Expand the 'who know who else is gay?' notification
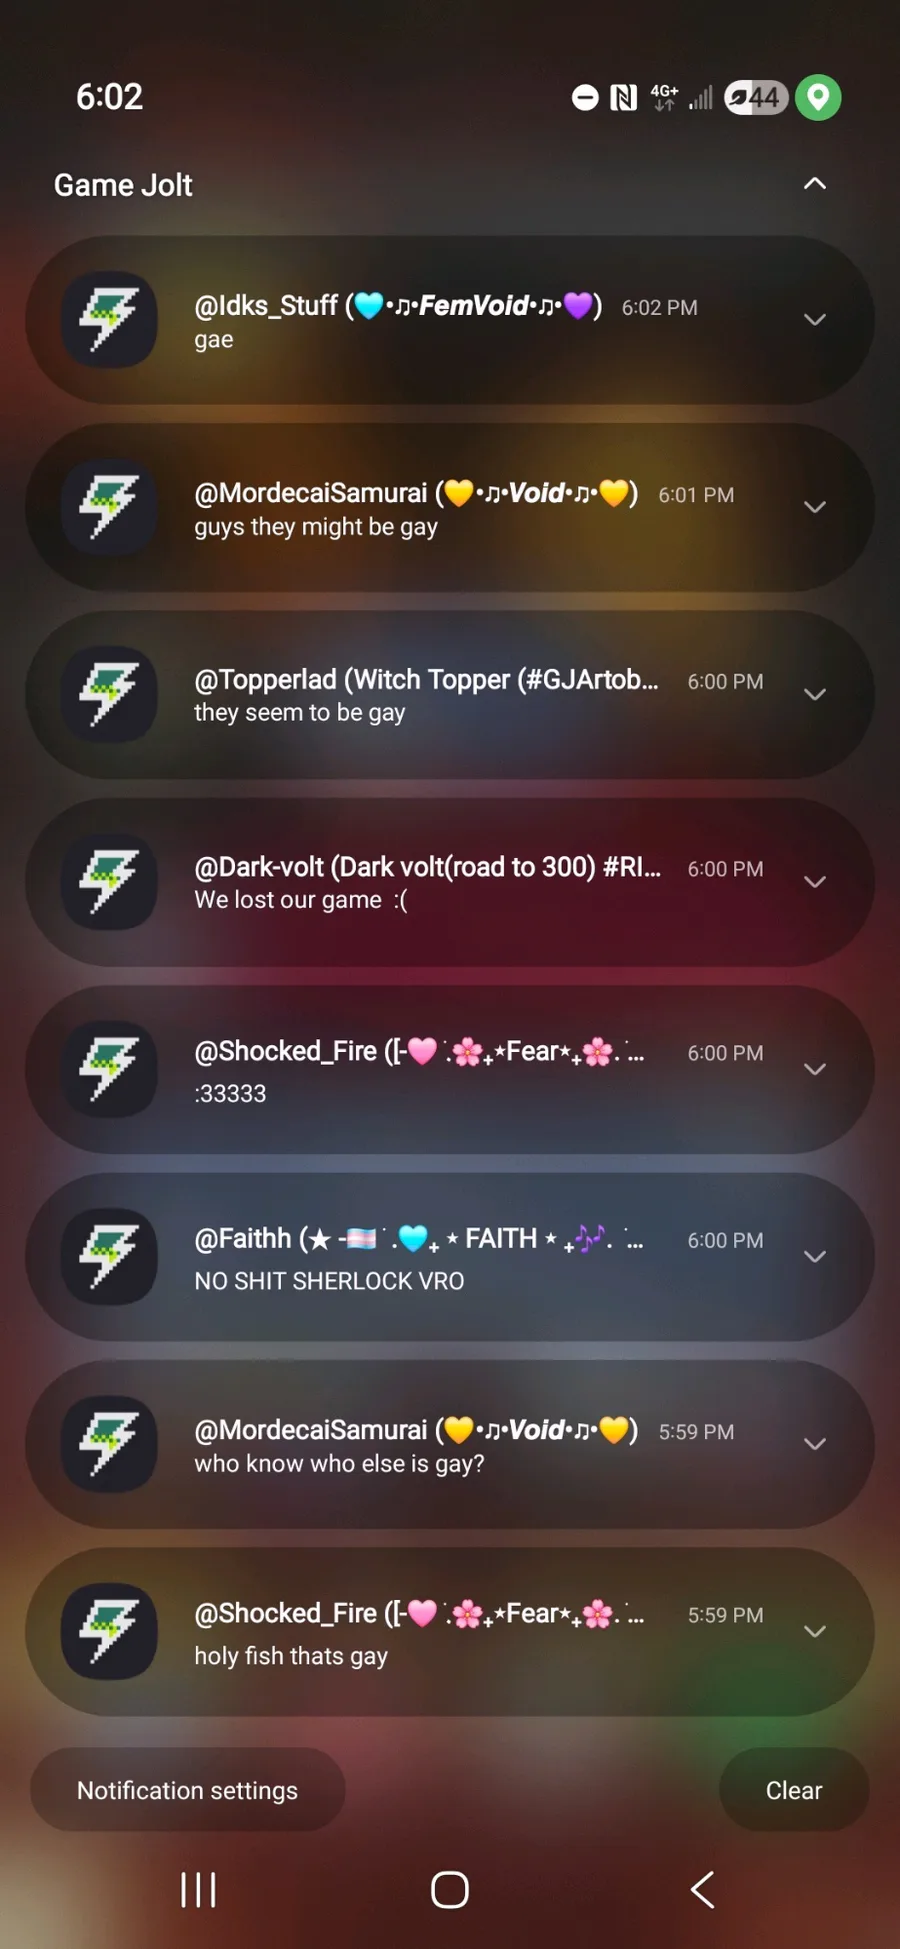Screen dimensions: 900x1949 tap(815, 1444)
